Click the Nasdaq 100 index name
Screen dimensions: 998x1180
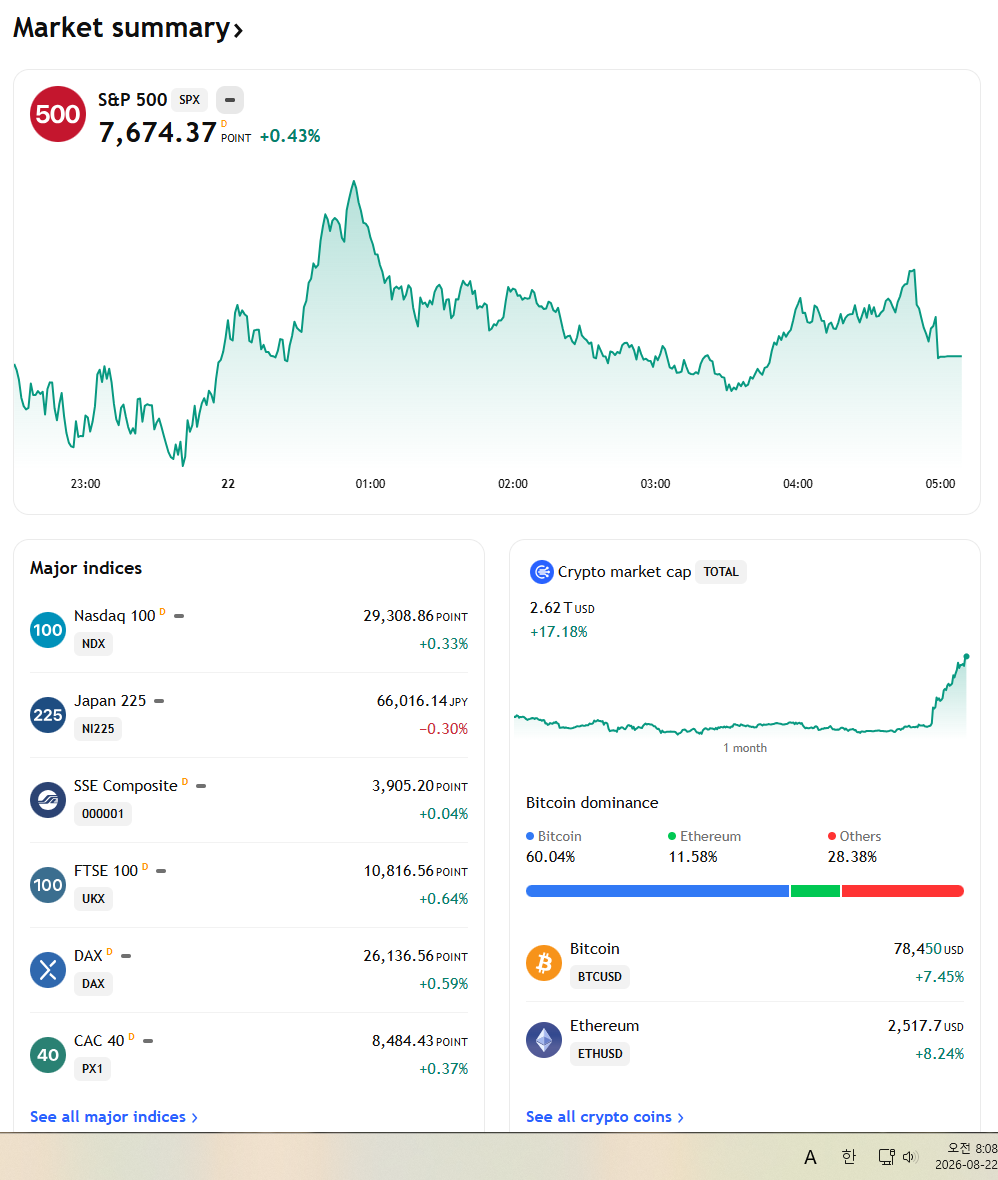(x=114, y=616)
